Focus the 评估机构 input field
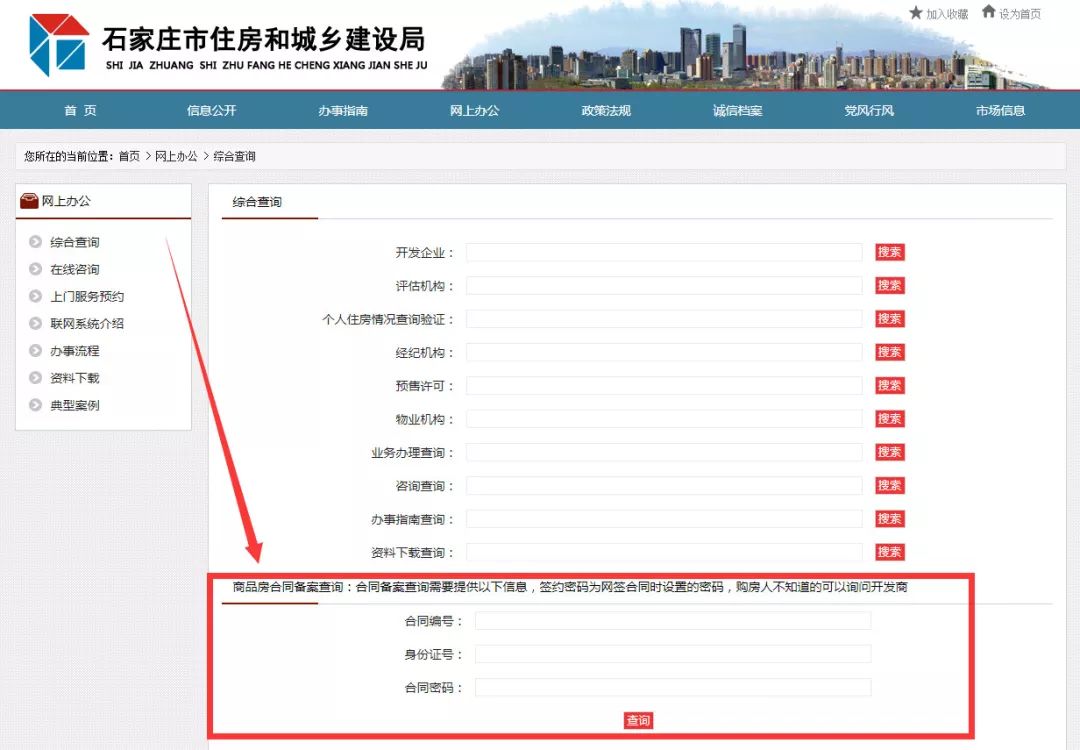 [664, 286]
